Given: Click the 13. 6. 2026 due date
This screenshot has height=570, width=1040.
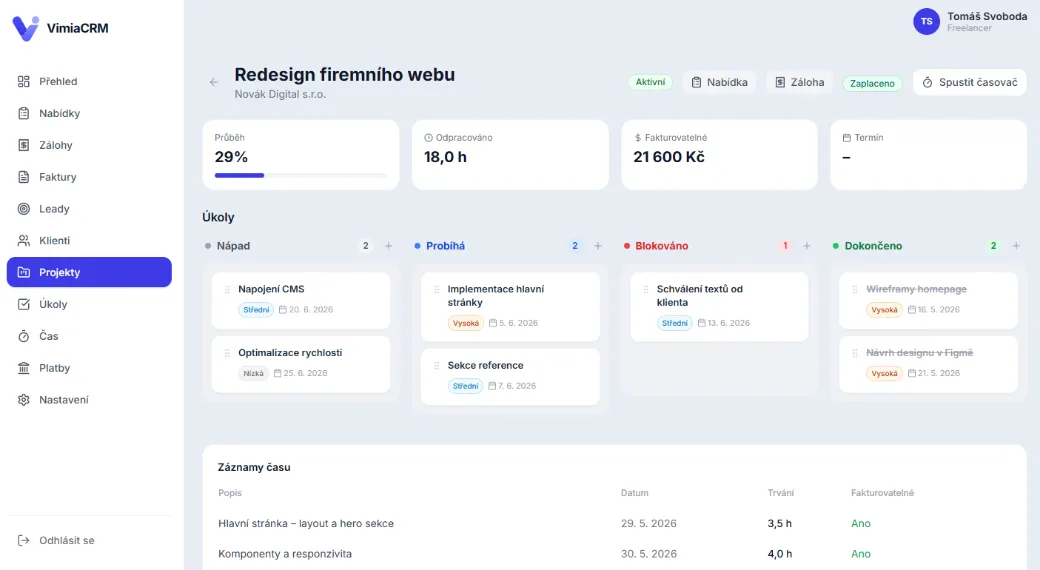Looking at the screenshot, I should (724, 323).
